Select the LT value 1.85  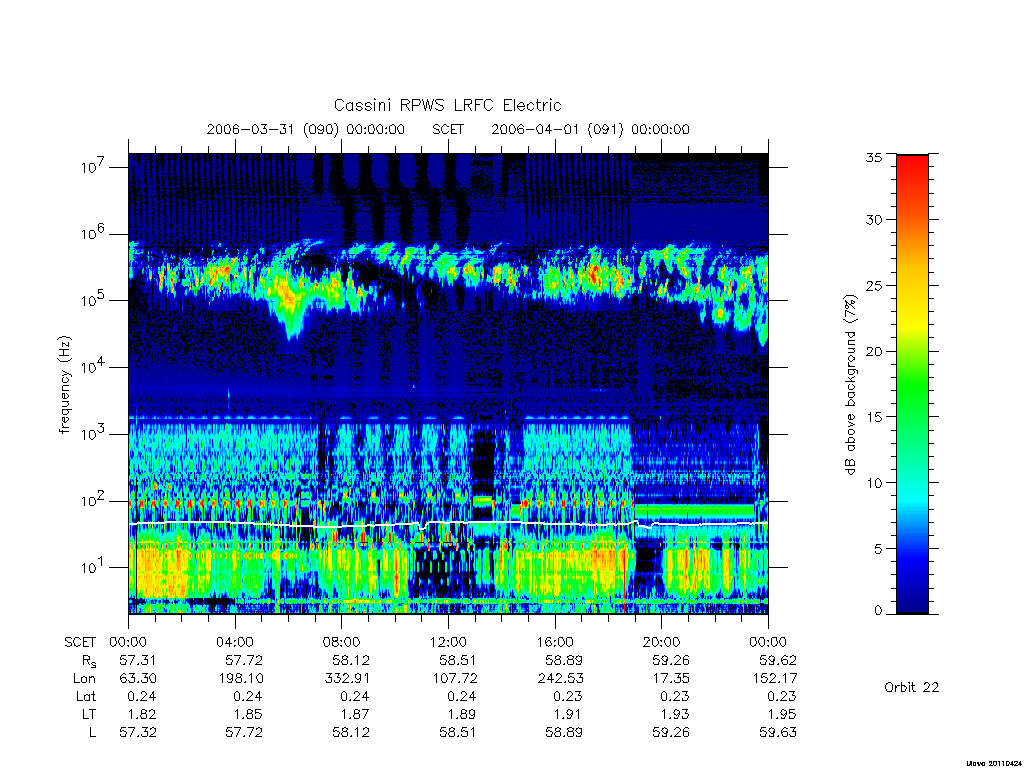(x=249, y=714)
